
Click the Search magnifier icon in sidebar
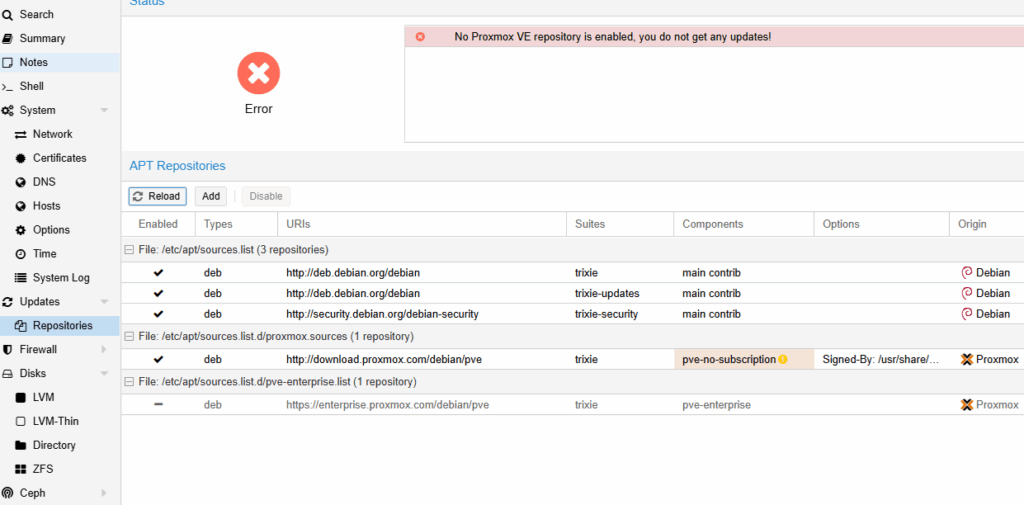[x=7, y=14]
